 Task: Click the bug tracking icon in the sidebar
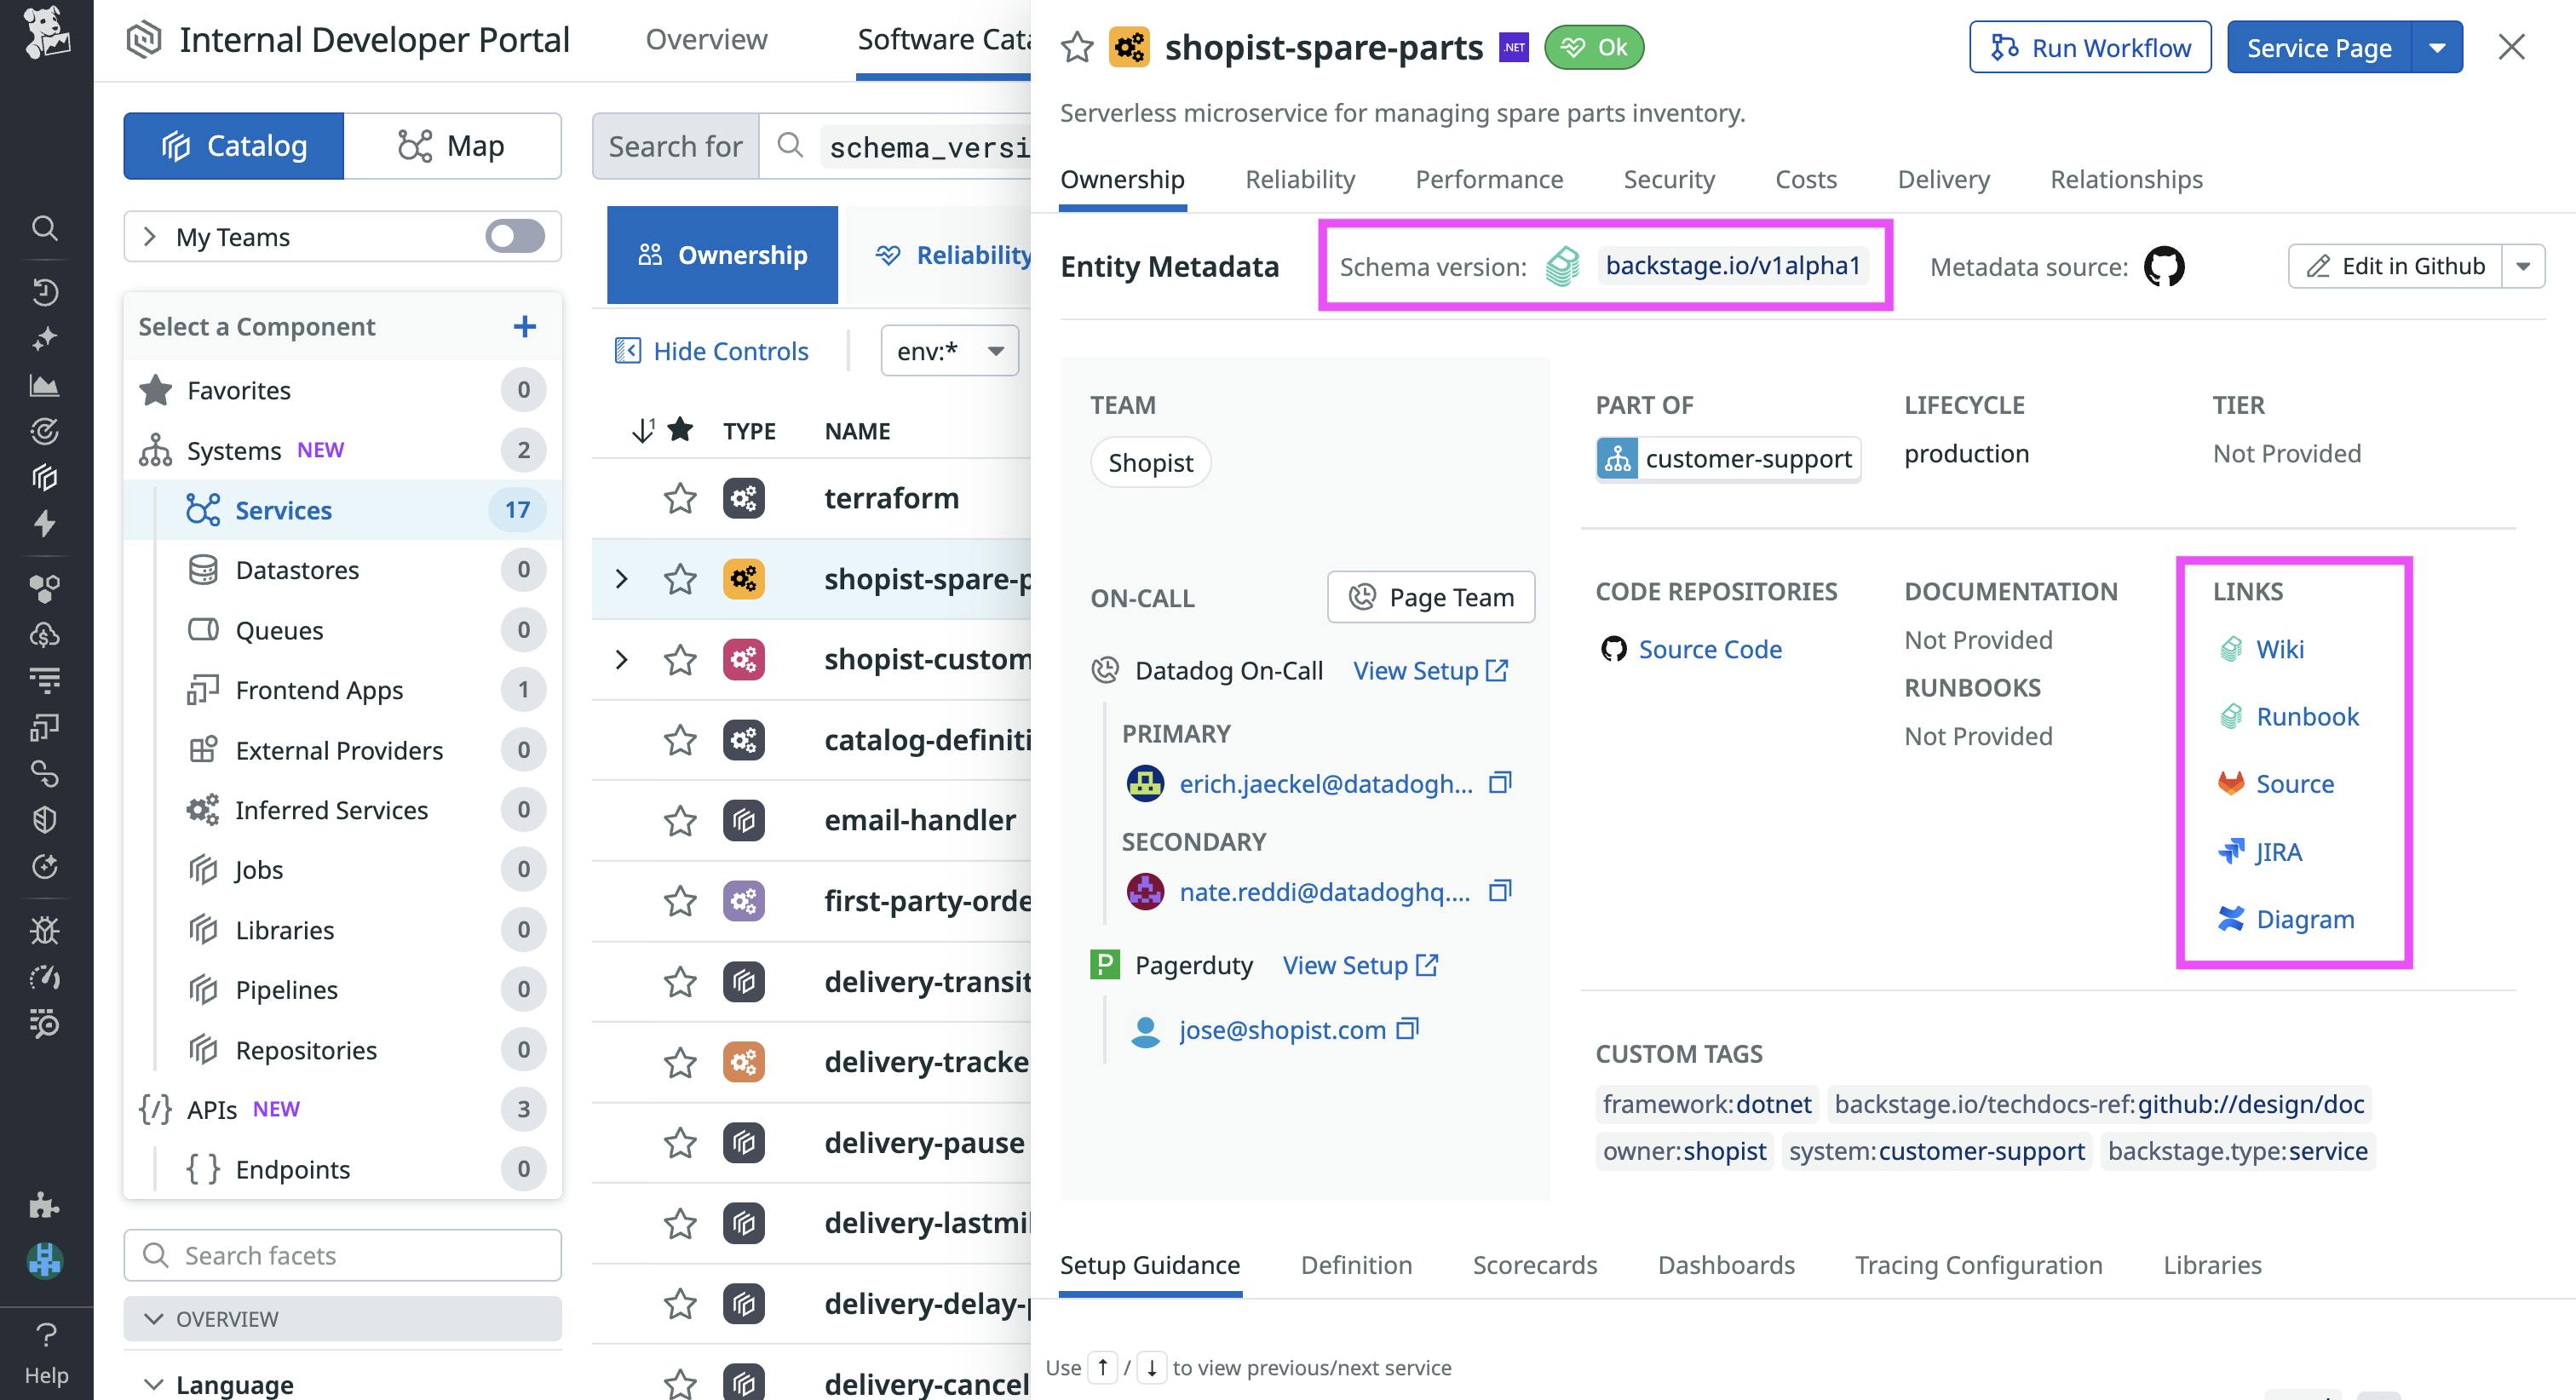point(45,930)
